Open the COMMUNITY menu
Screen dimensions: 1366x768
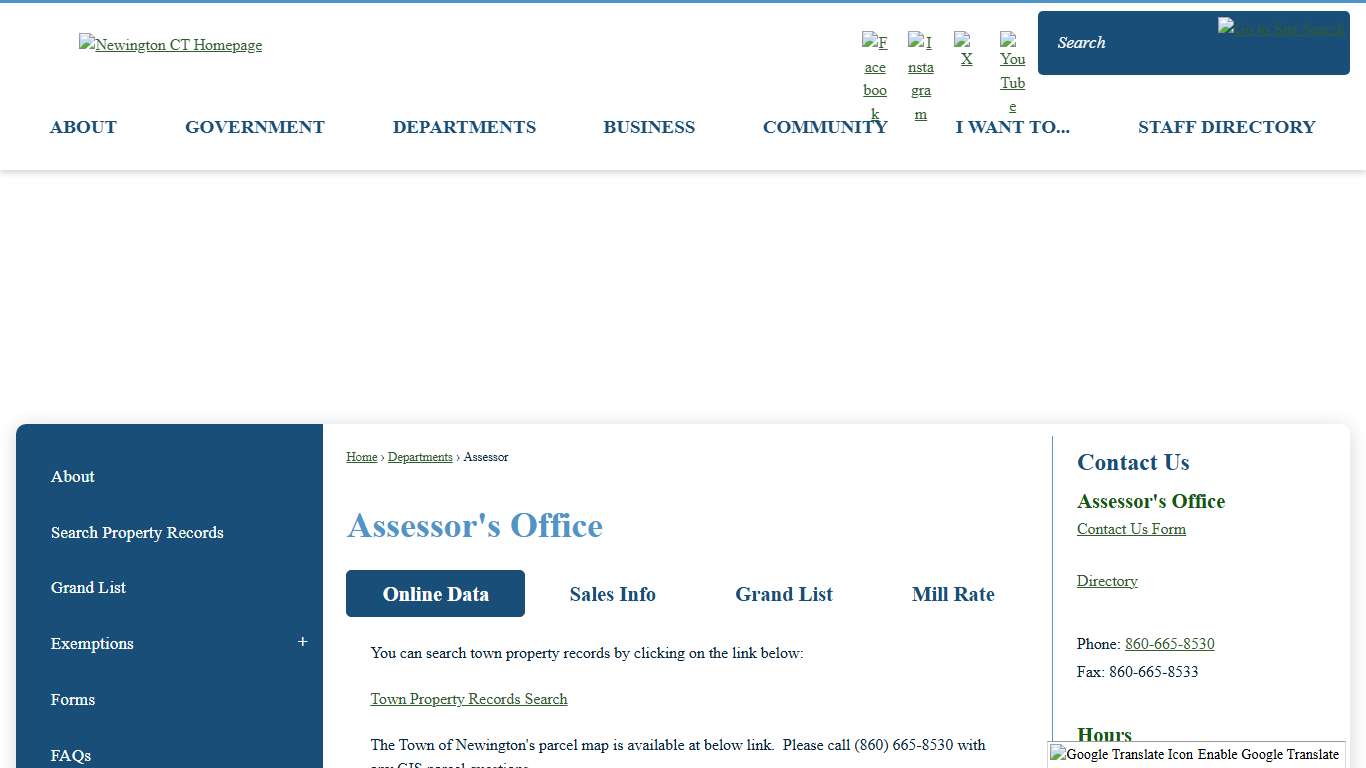pyautogui.click(x=825, y=127)
